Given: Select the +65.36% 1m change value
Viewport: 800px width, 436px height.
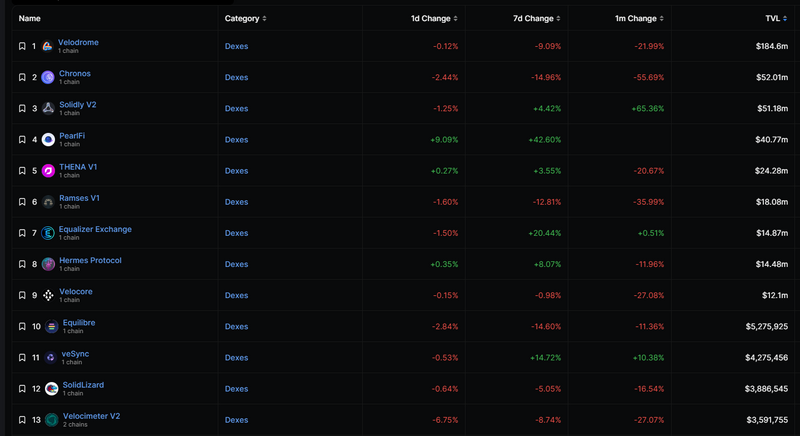Looking at the screenshot, I should (647, 109).
